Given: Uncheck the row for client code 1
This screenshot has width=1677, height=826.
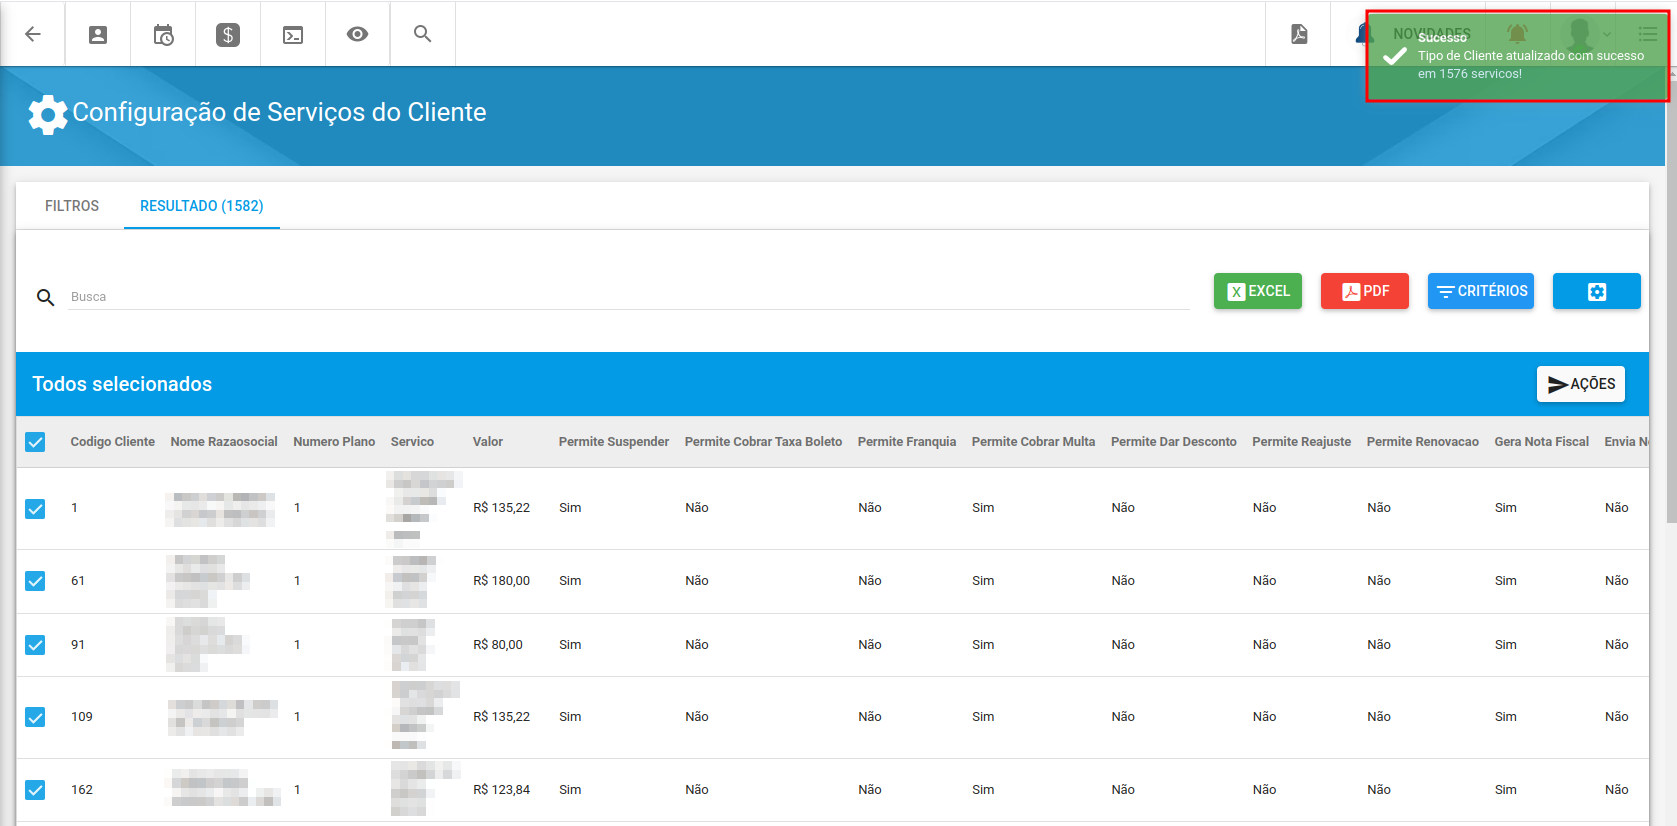Looking at the screenshot, I should coord(35,509).
